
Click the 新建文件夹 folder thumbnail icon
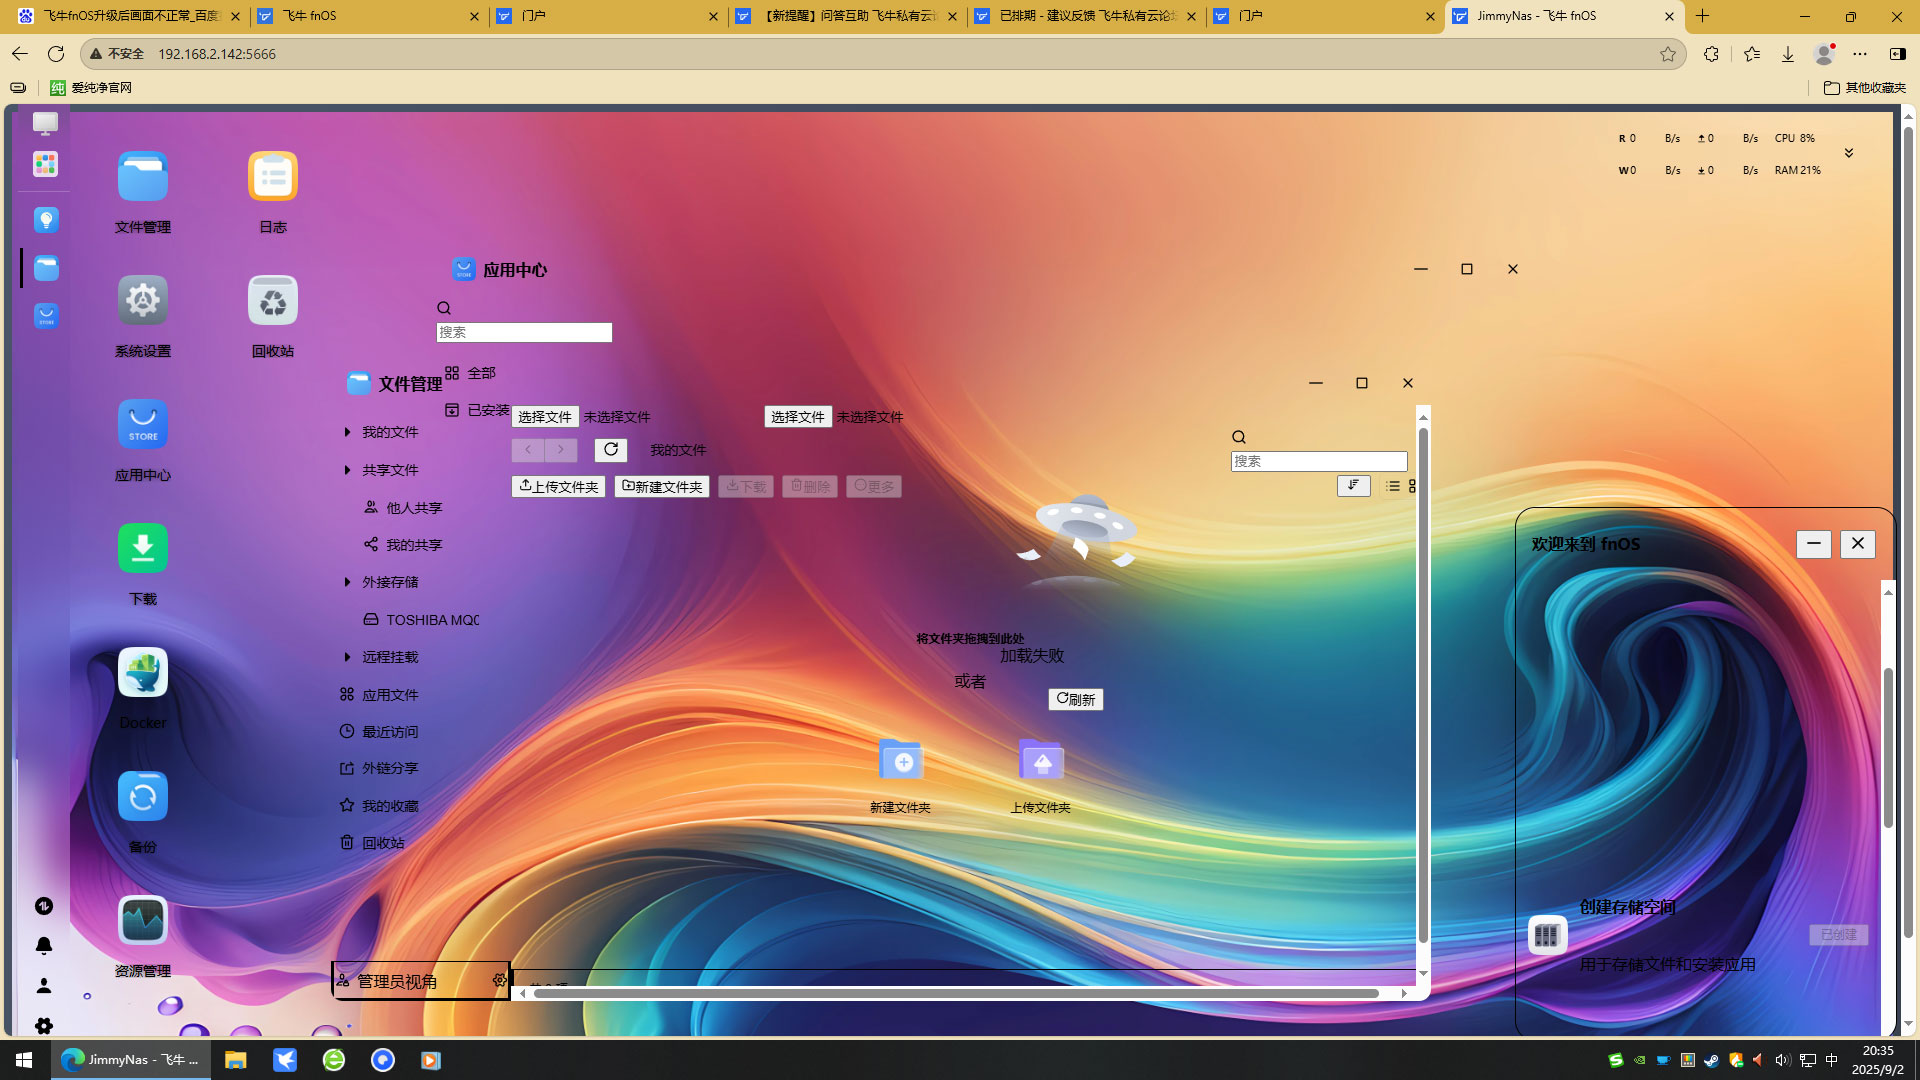(x=900, y=762)
